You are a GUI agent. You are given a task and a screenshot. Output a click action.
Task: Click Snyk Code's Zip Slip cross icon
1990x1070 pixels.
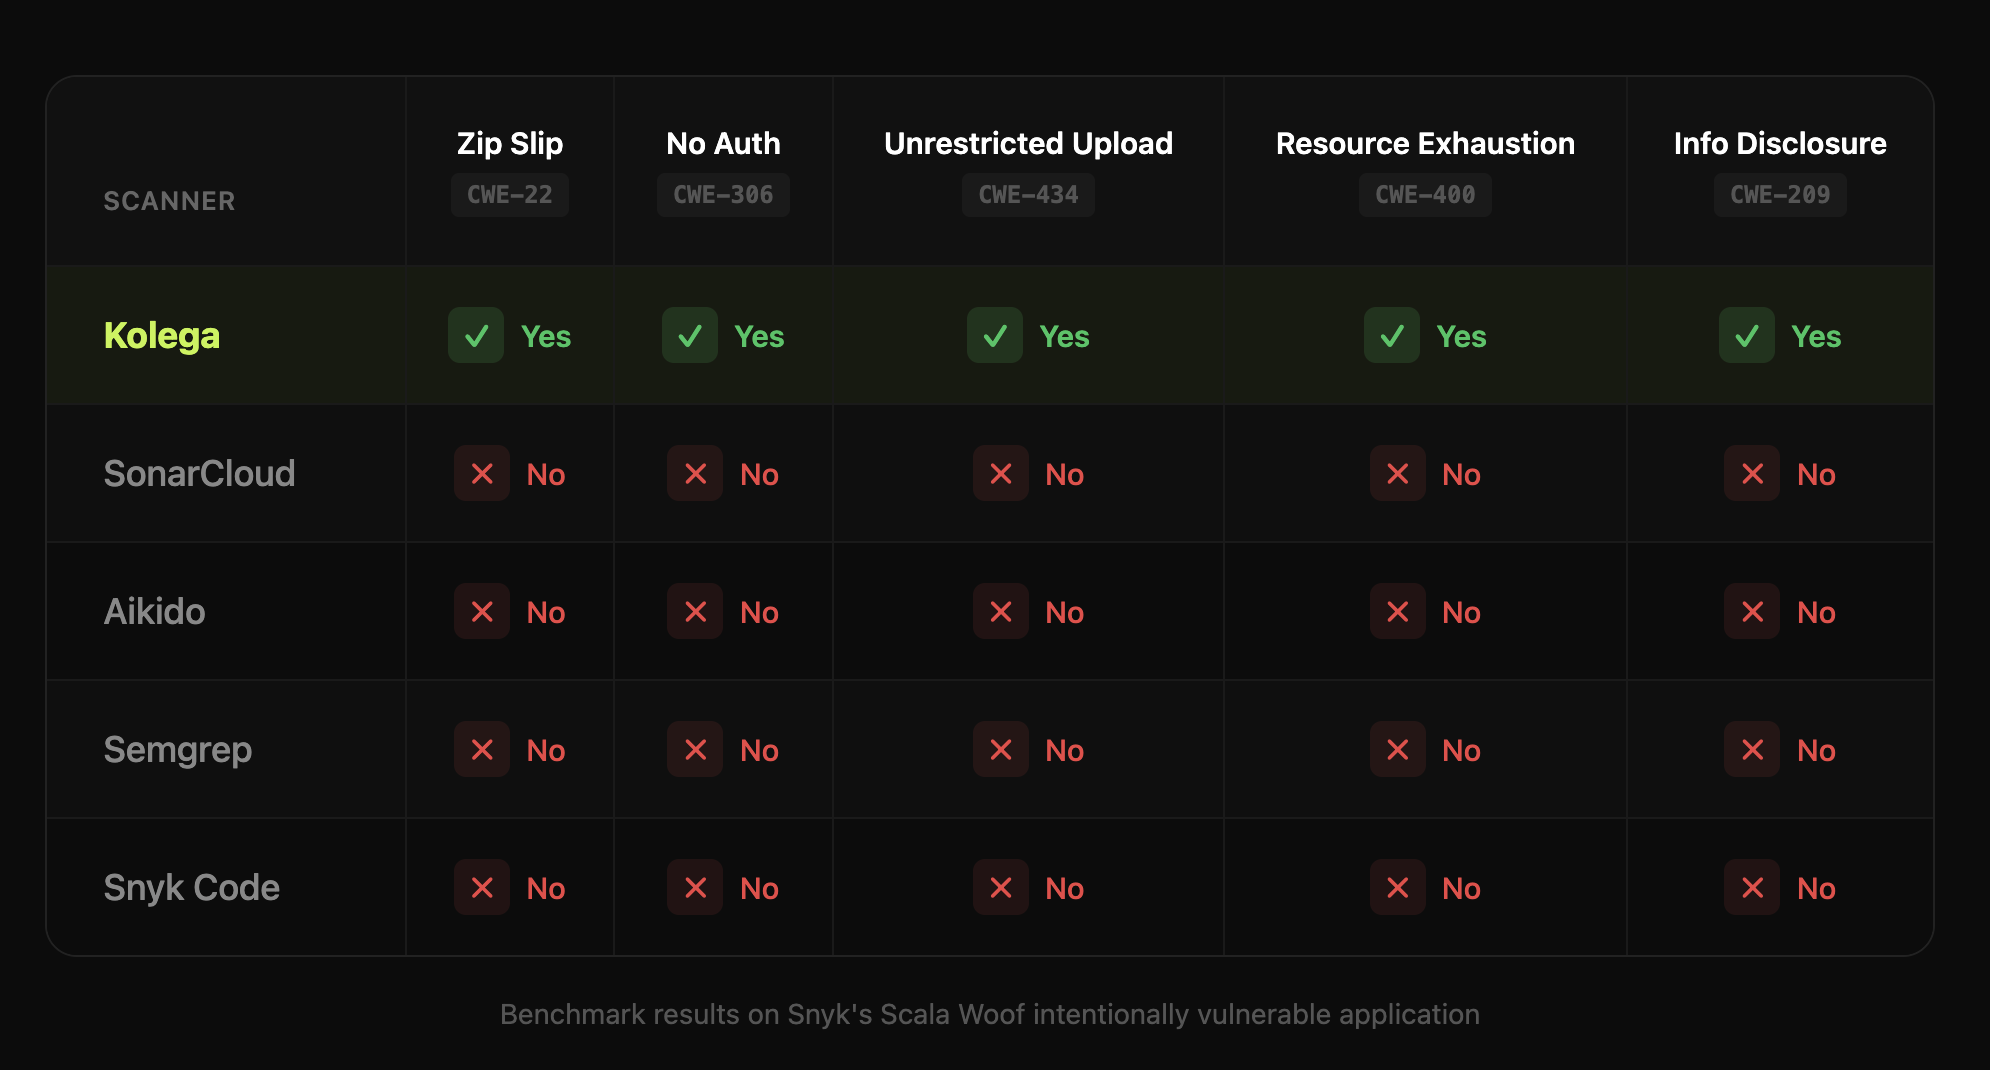[x=482, y=887]
